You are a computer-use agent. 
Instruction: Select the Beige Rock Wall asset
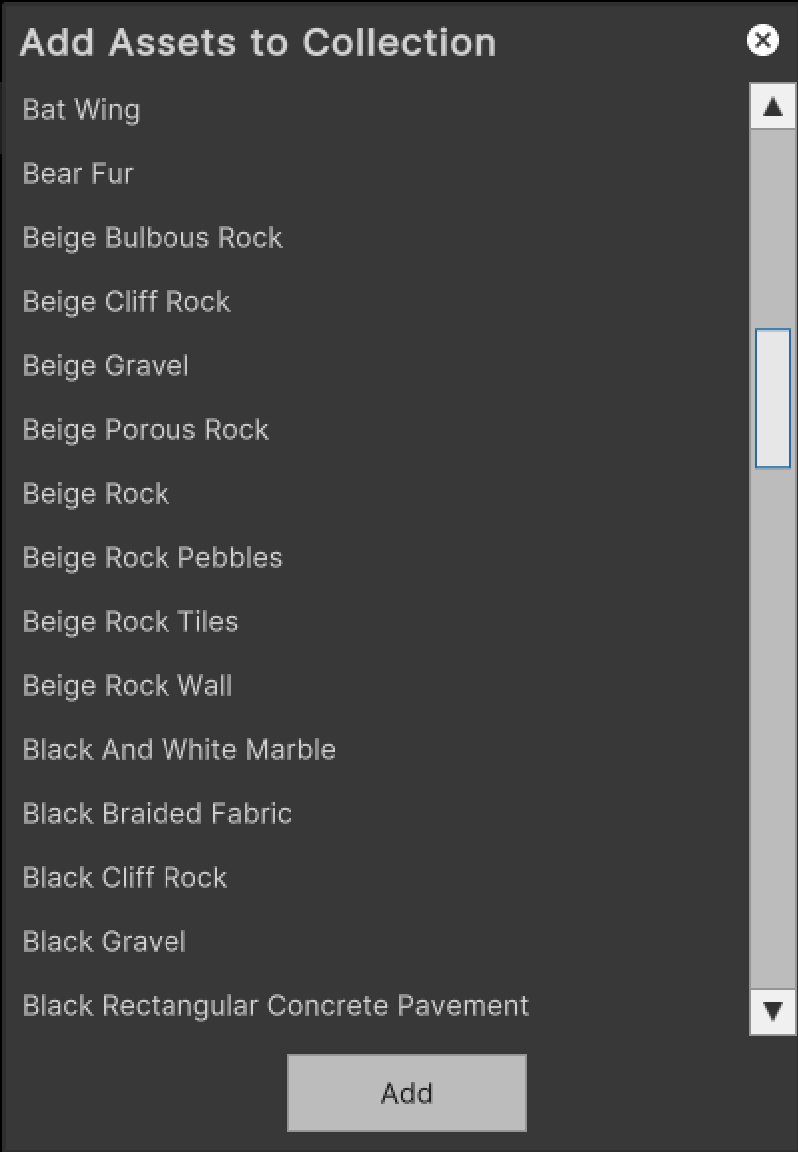126,686
